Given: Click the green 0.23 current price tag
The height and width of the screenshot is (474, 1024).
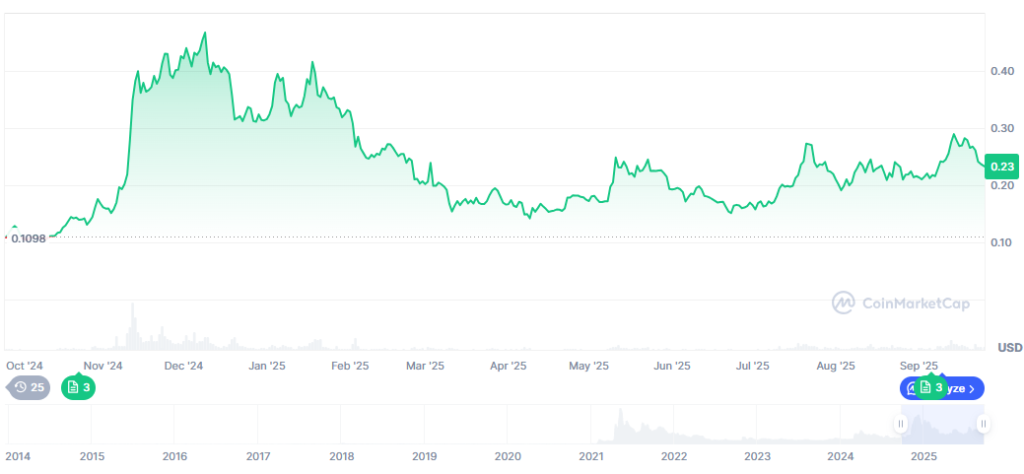Looking at the screenshot, I should (1001, 167).
